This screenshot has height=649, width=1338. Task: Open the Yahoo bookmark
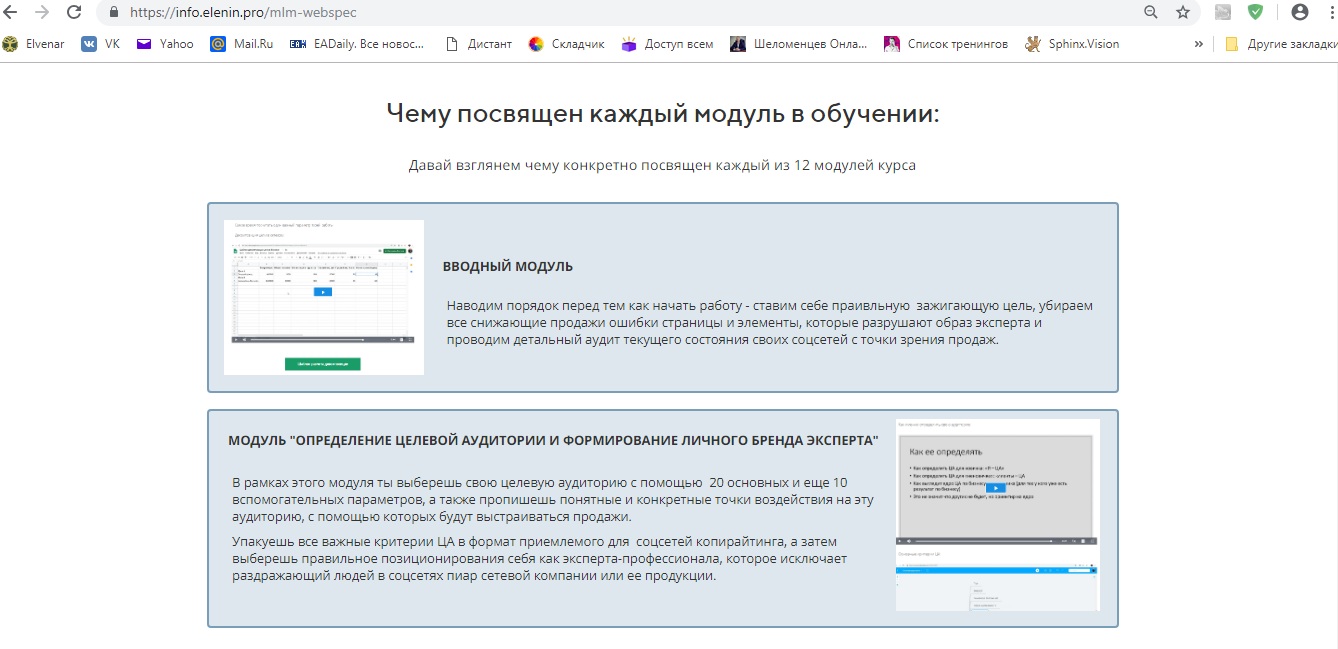pos(165,44)
